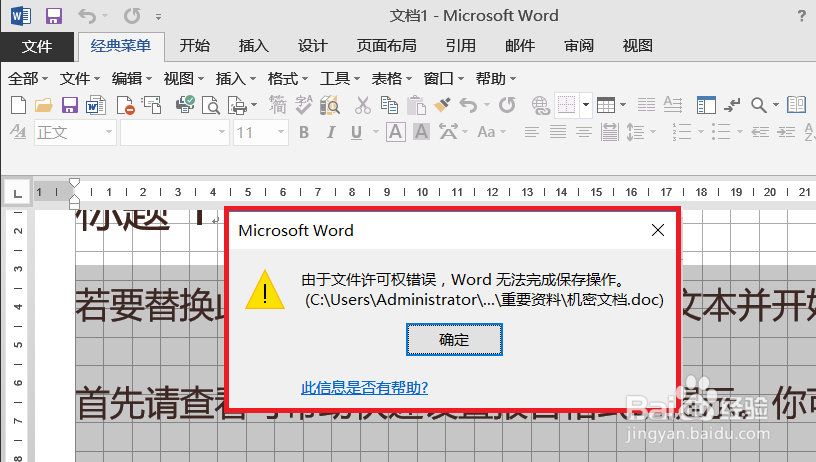Click the New blank document icon
816x462 pixels.
[18, 105]
